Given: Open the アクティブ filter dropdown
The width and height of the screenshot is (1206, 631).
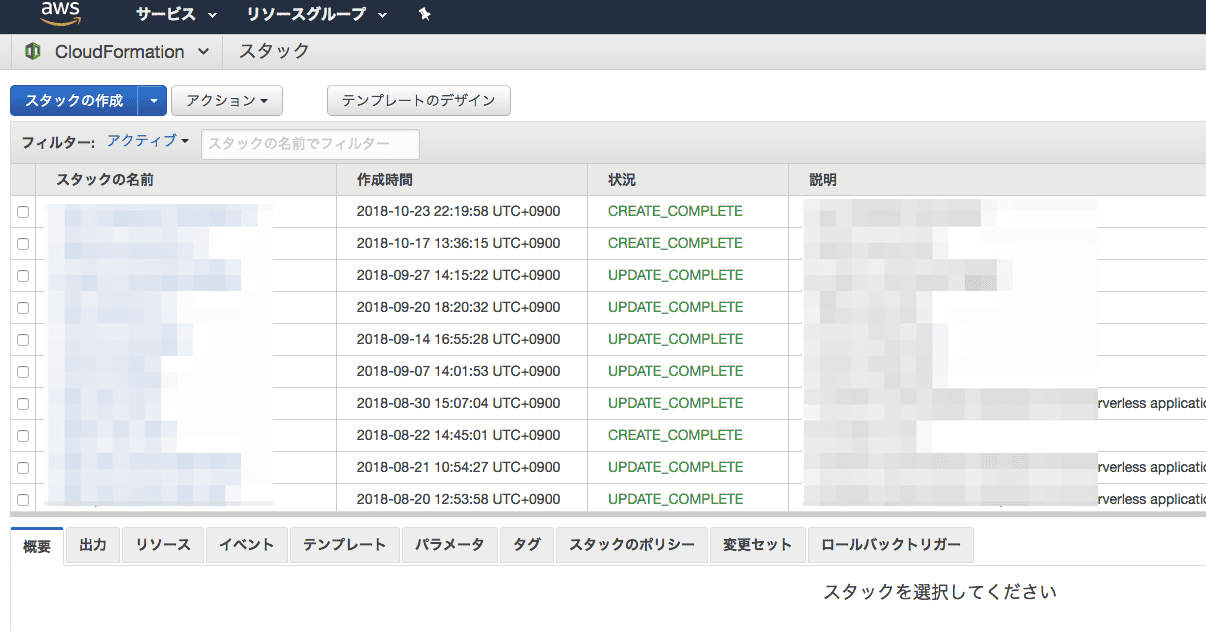Looking at the screenshot, I should pyautogui.click(x=148, y=141).
